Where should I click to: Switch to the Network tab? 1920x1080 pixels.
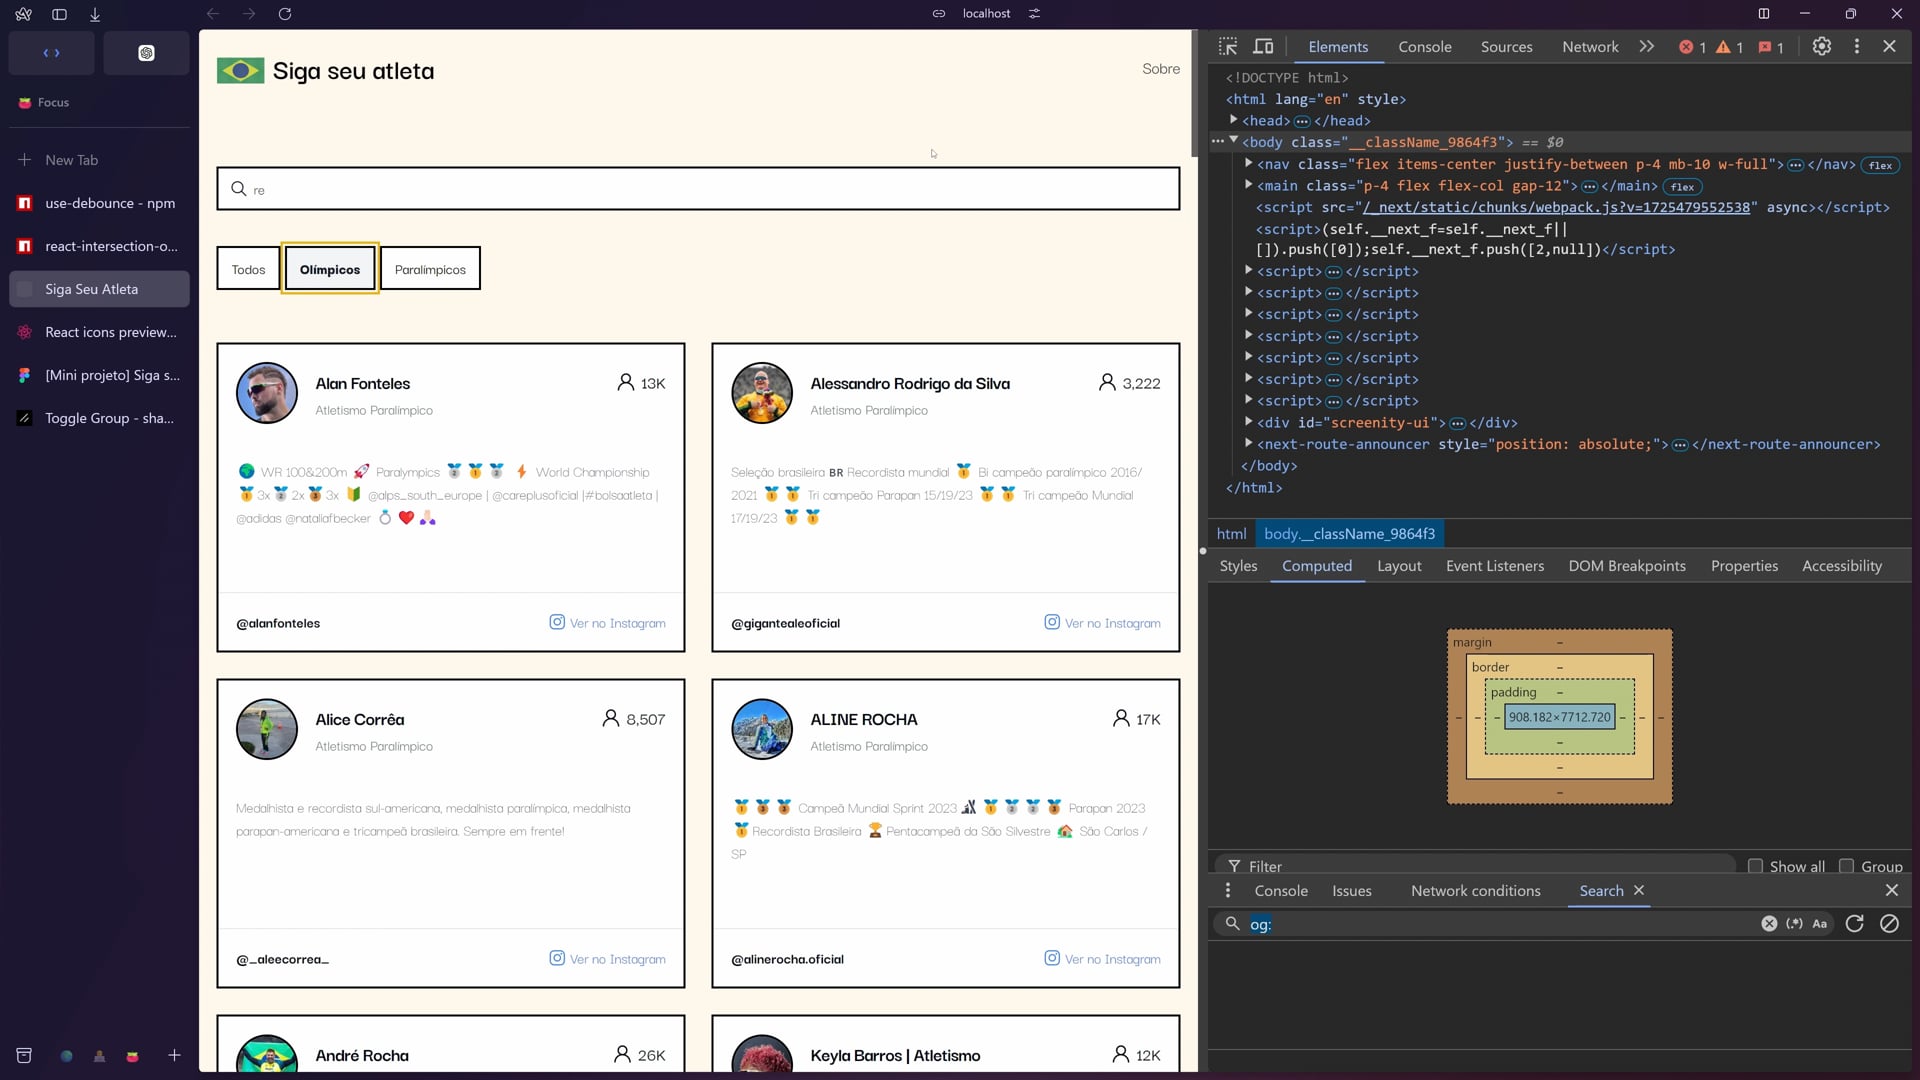(1590, 47)
